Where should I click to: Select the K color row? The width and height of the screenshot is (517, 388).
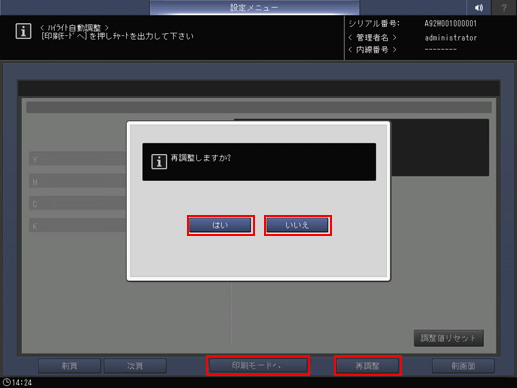click(x=78, y=226)
